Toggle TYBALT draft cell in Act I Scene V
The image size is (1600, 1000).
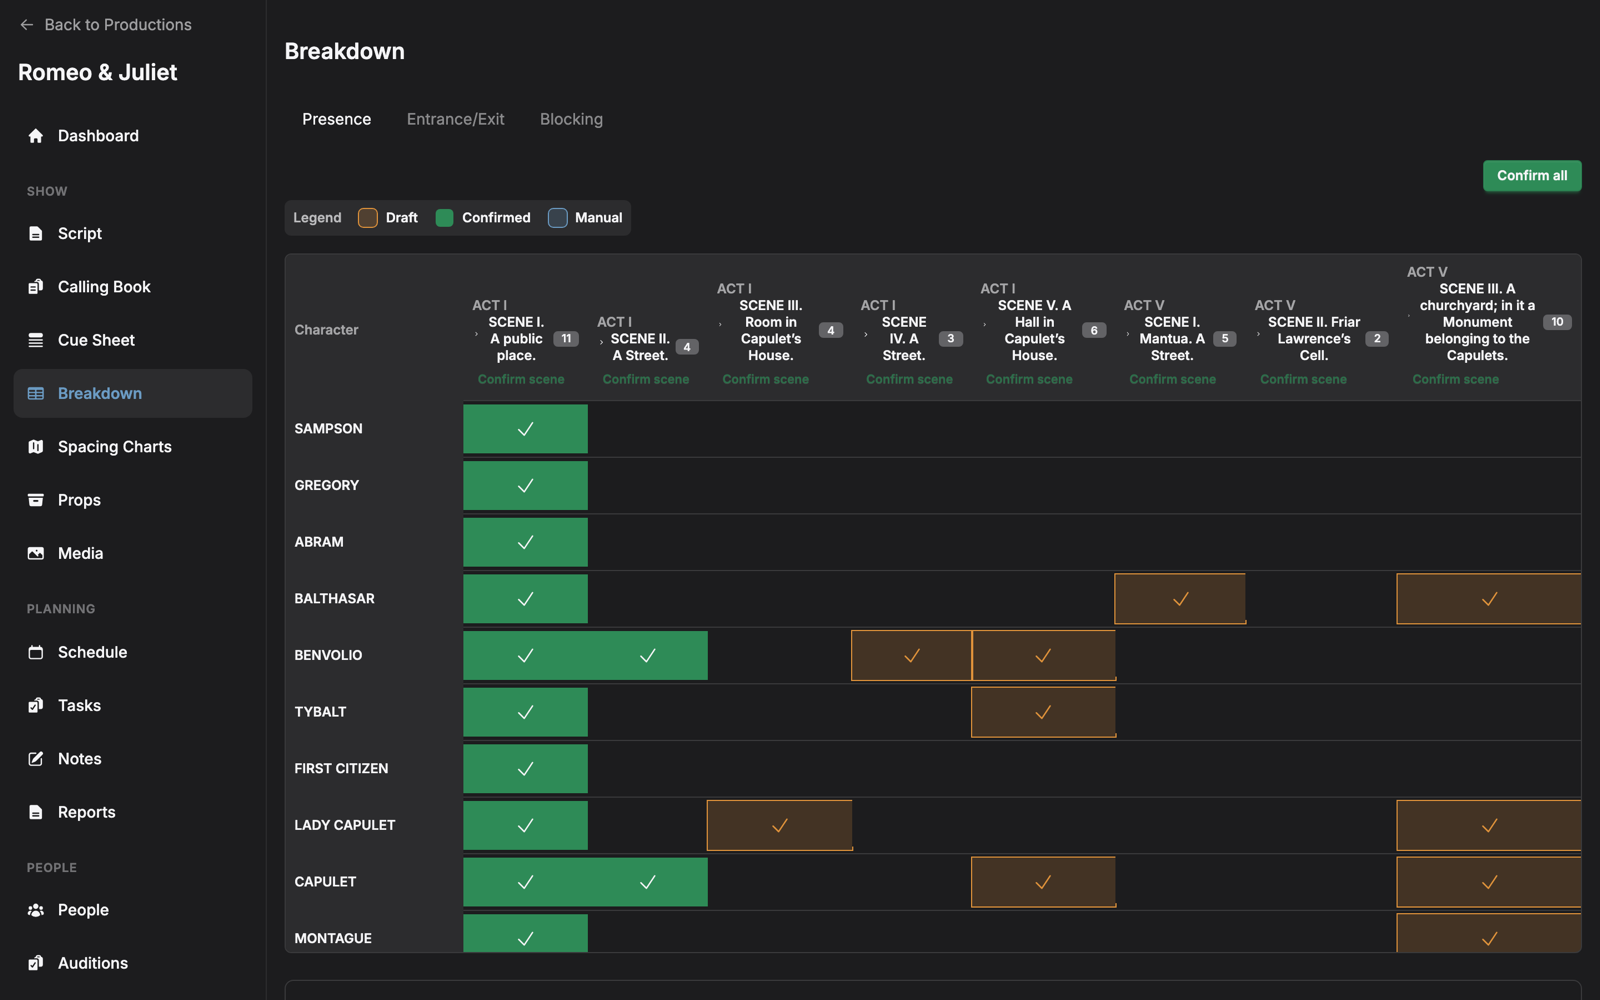pyautogui.click(x=1043, y=712)
